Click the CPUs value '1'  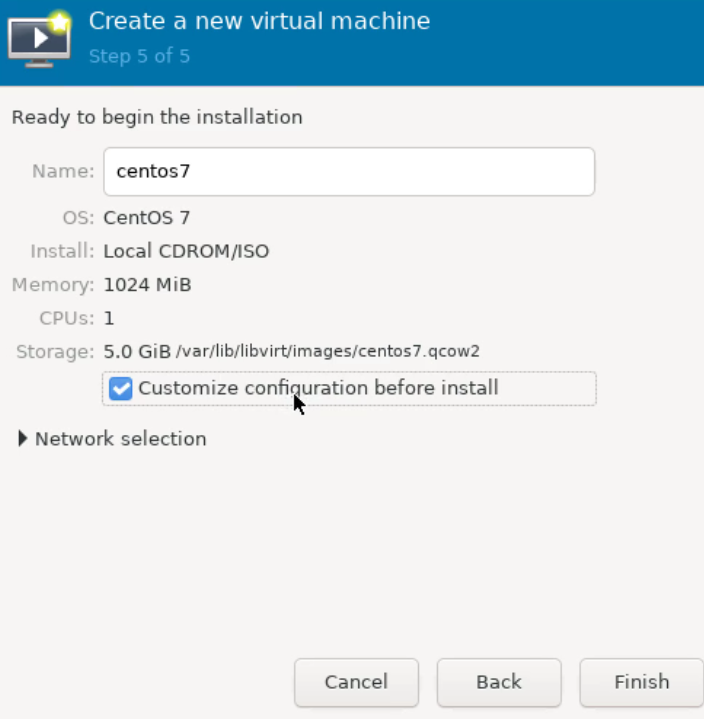109,318
